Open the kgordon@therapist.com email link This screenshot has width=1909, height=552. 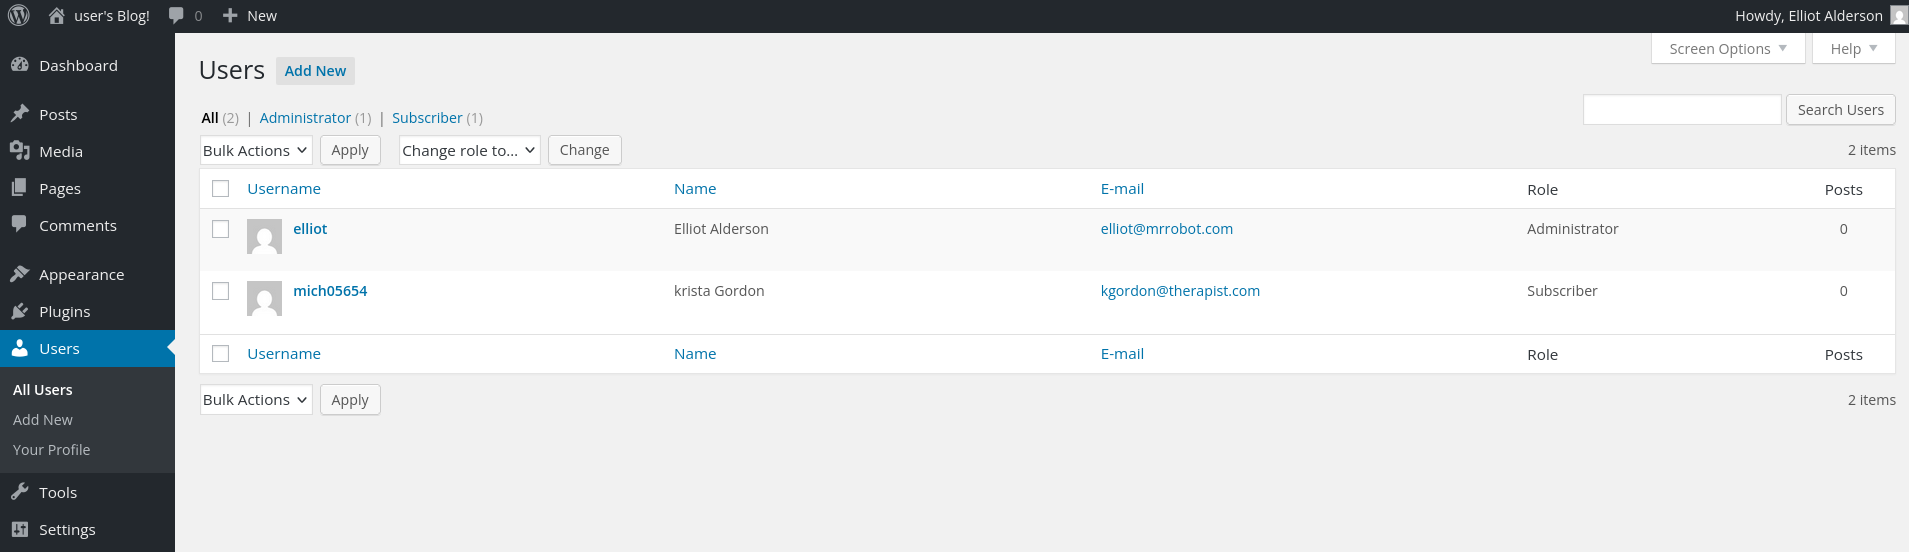pos(1180,291)
